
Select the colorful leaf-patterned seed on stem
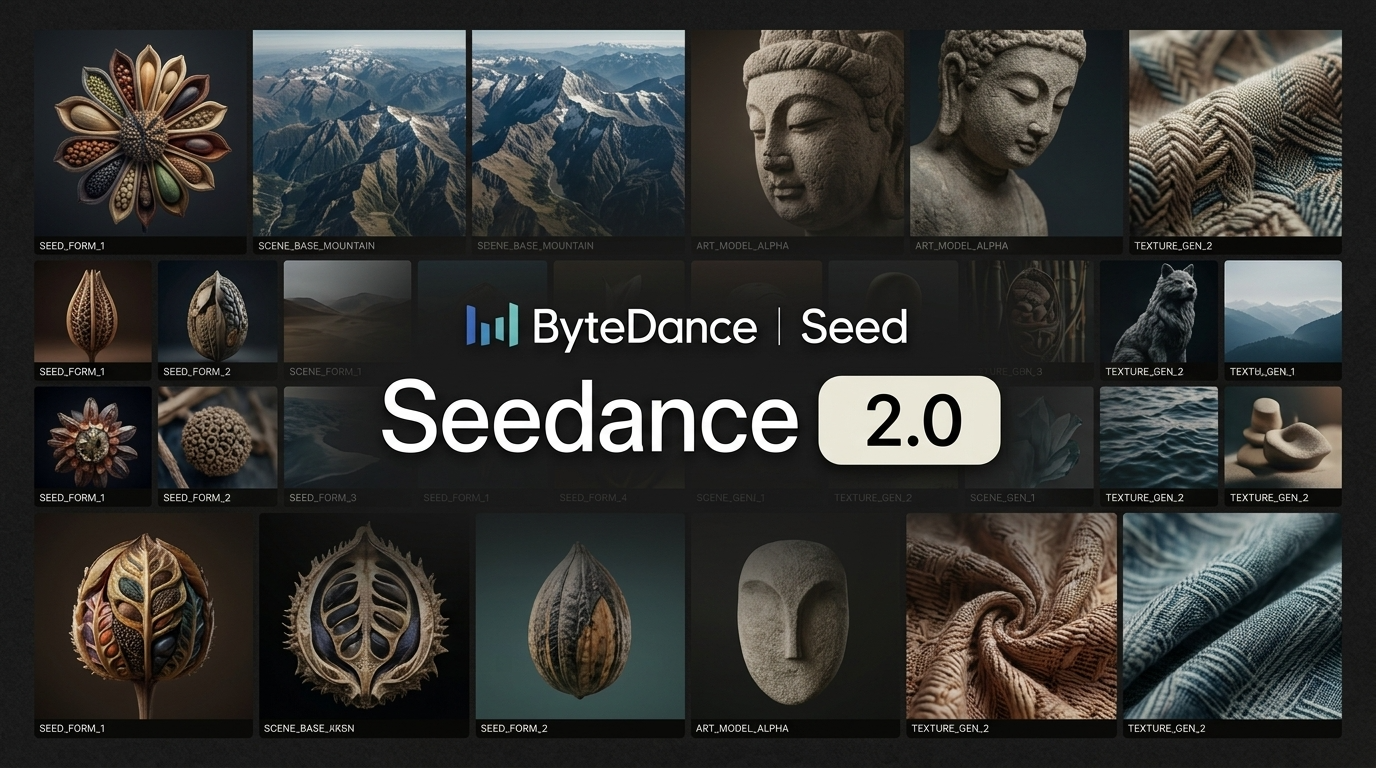point(144,616)
